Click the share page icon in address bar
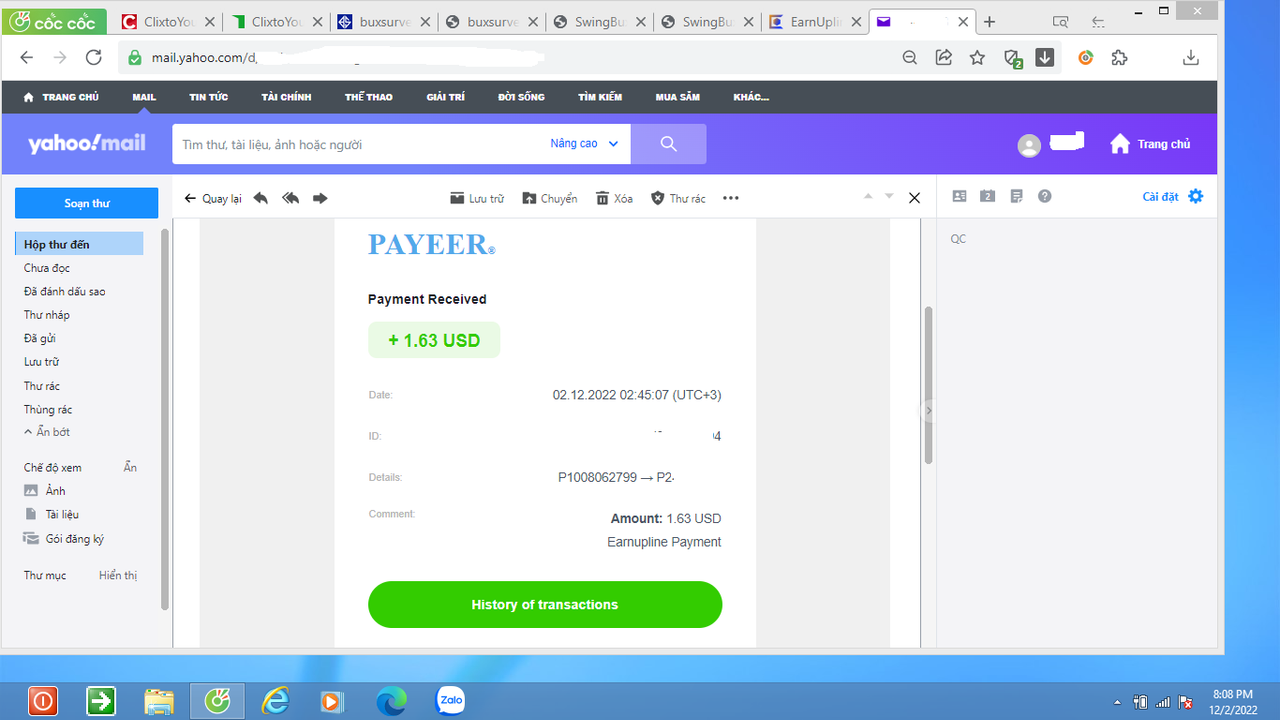This screenshot has height=720, width=1280. [x=943, y=58]
